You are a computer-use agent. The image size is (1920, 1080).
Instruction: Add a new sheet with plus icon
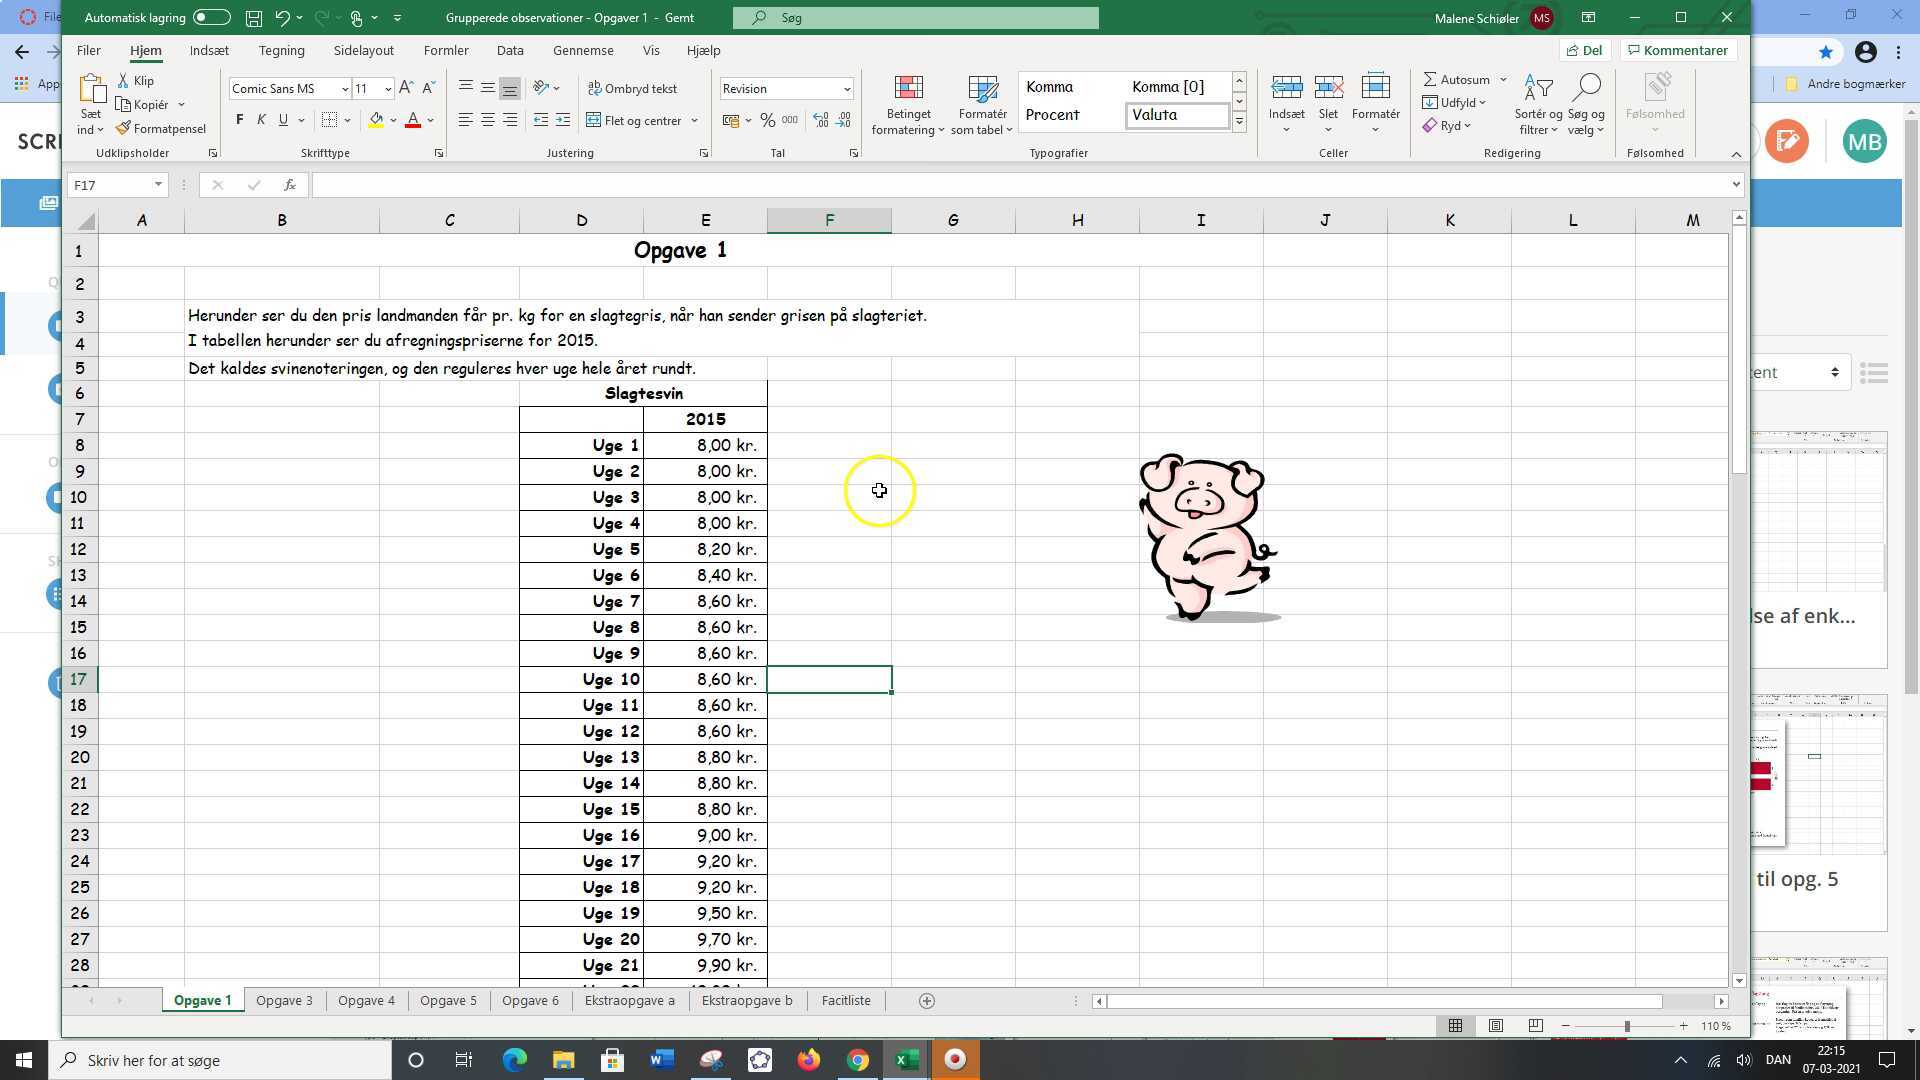(x=926, y=1001)
